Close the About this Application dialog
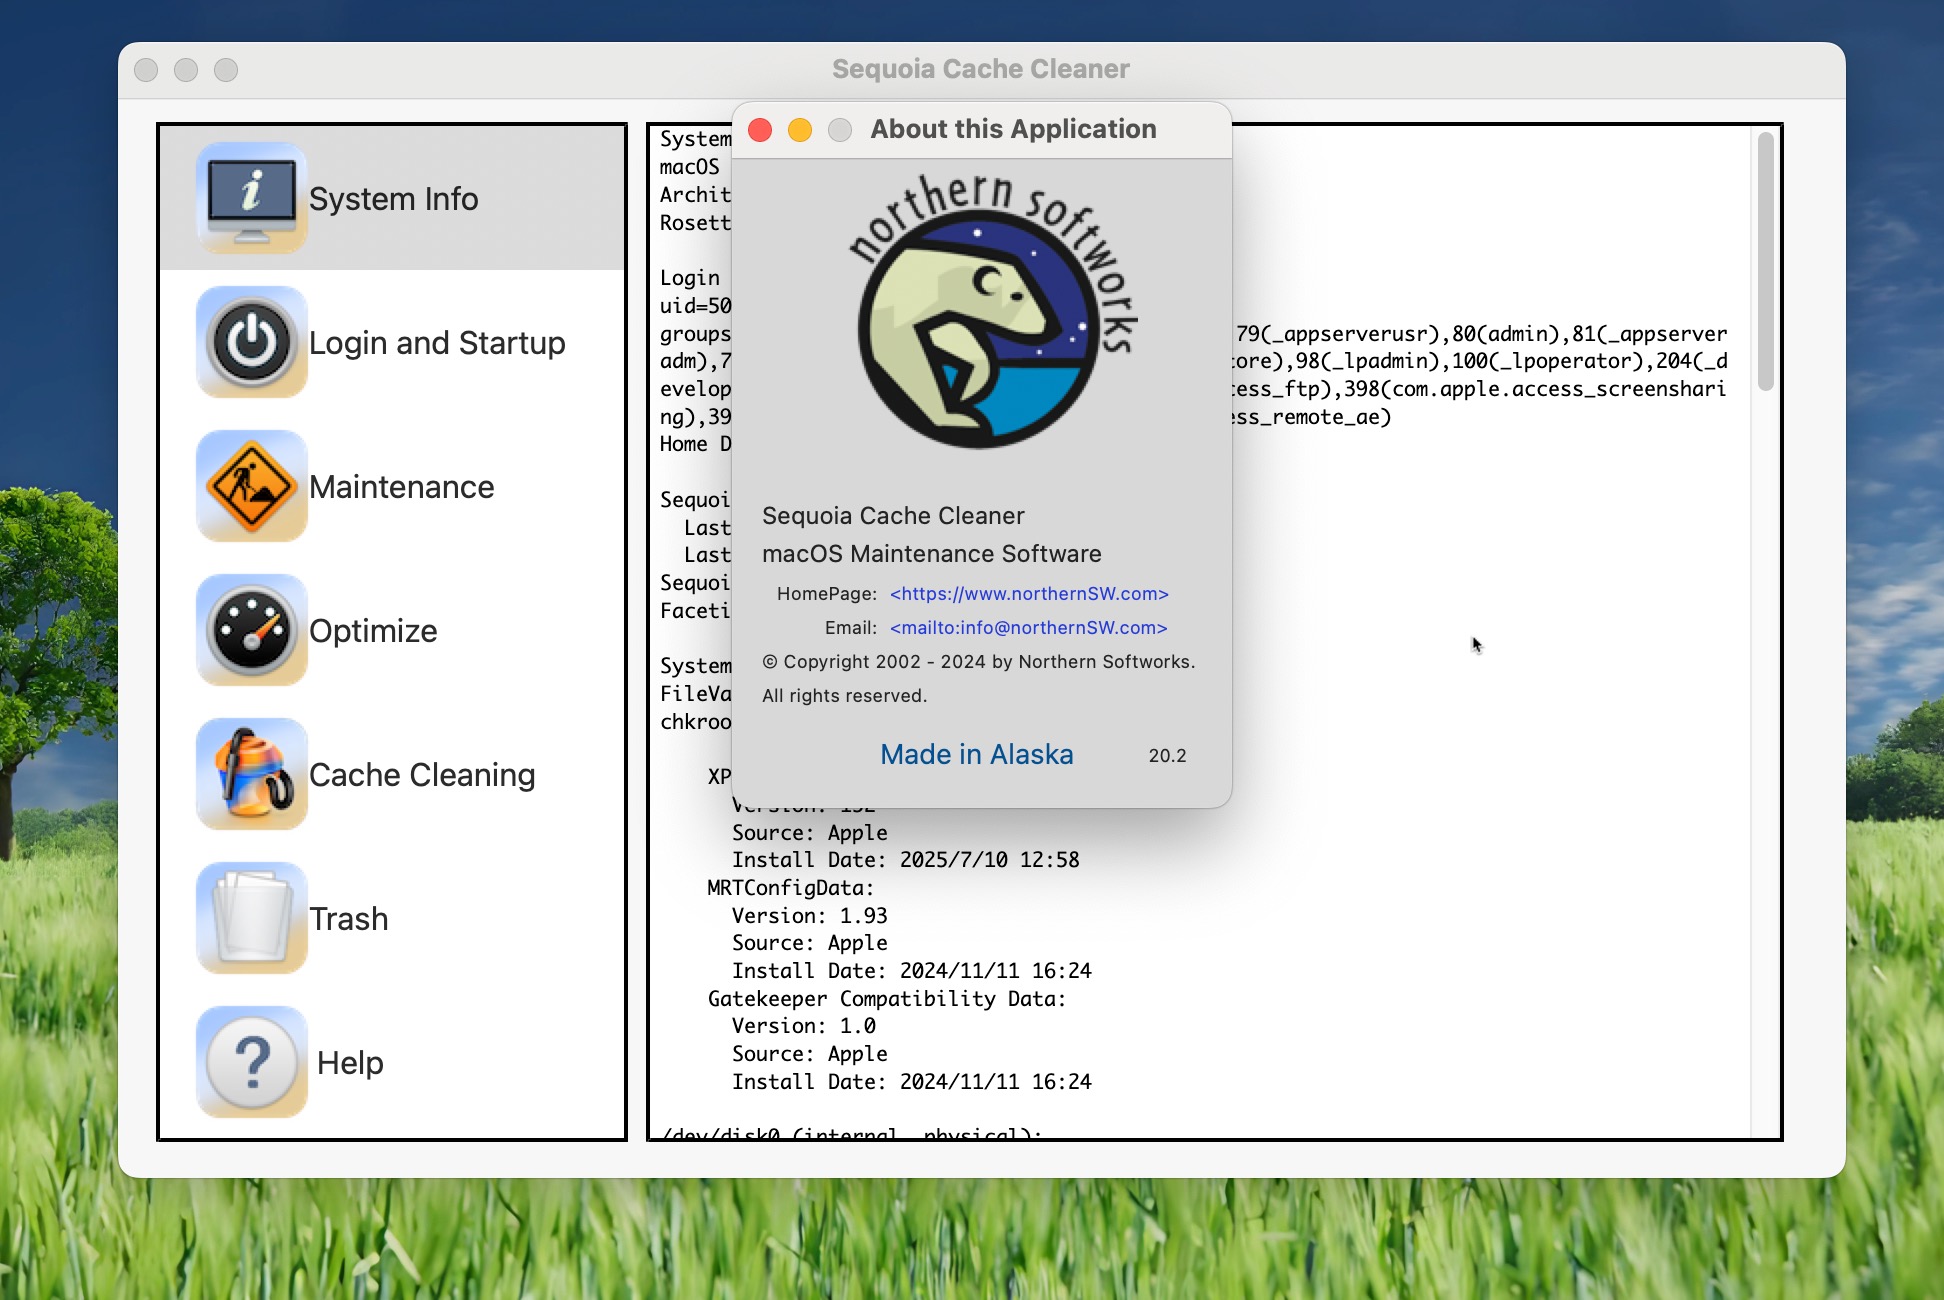This screenshot has height=1300, width=1944. click(x=760, y=130)
